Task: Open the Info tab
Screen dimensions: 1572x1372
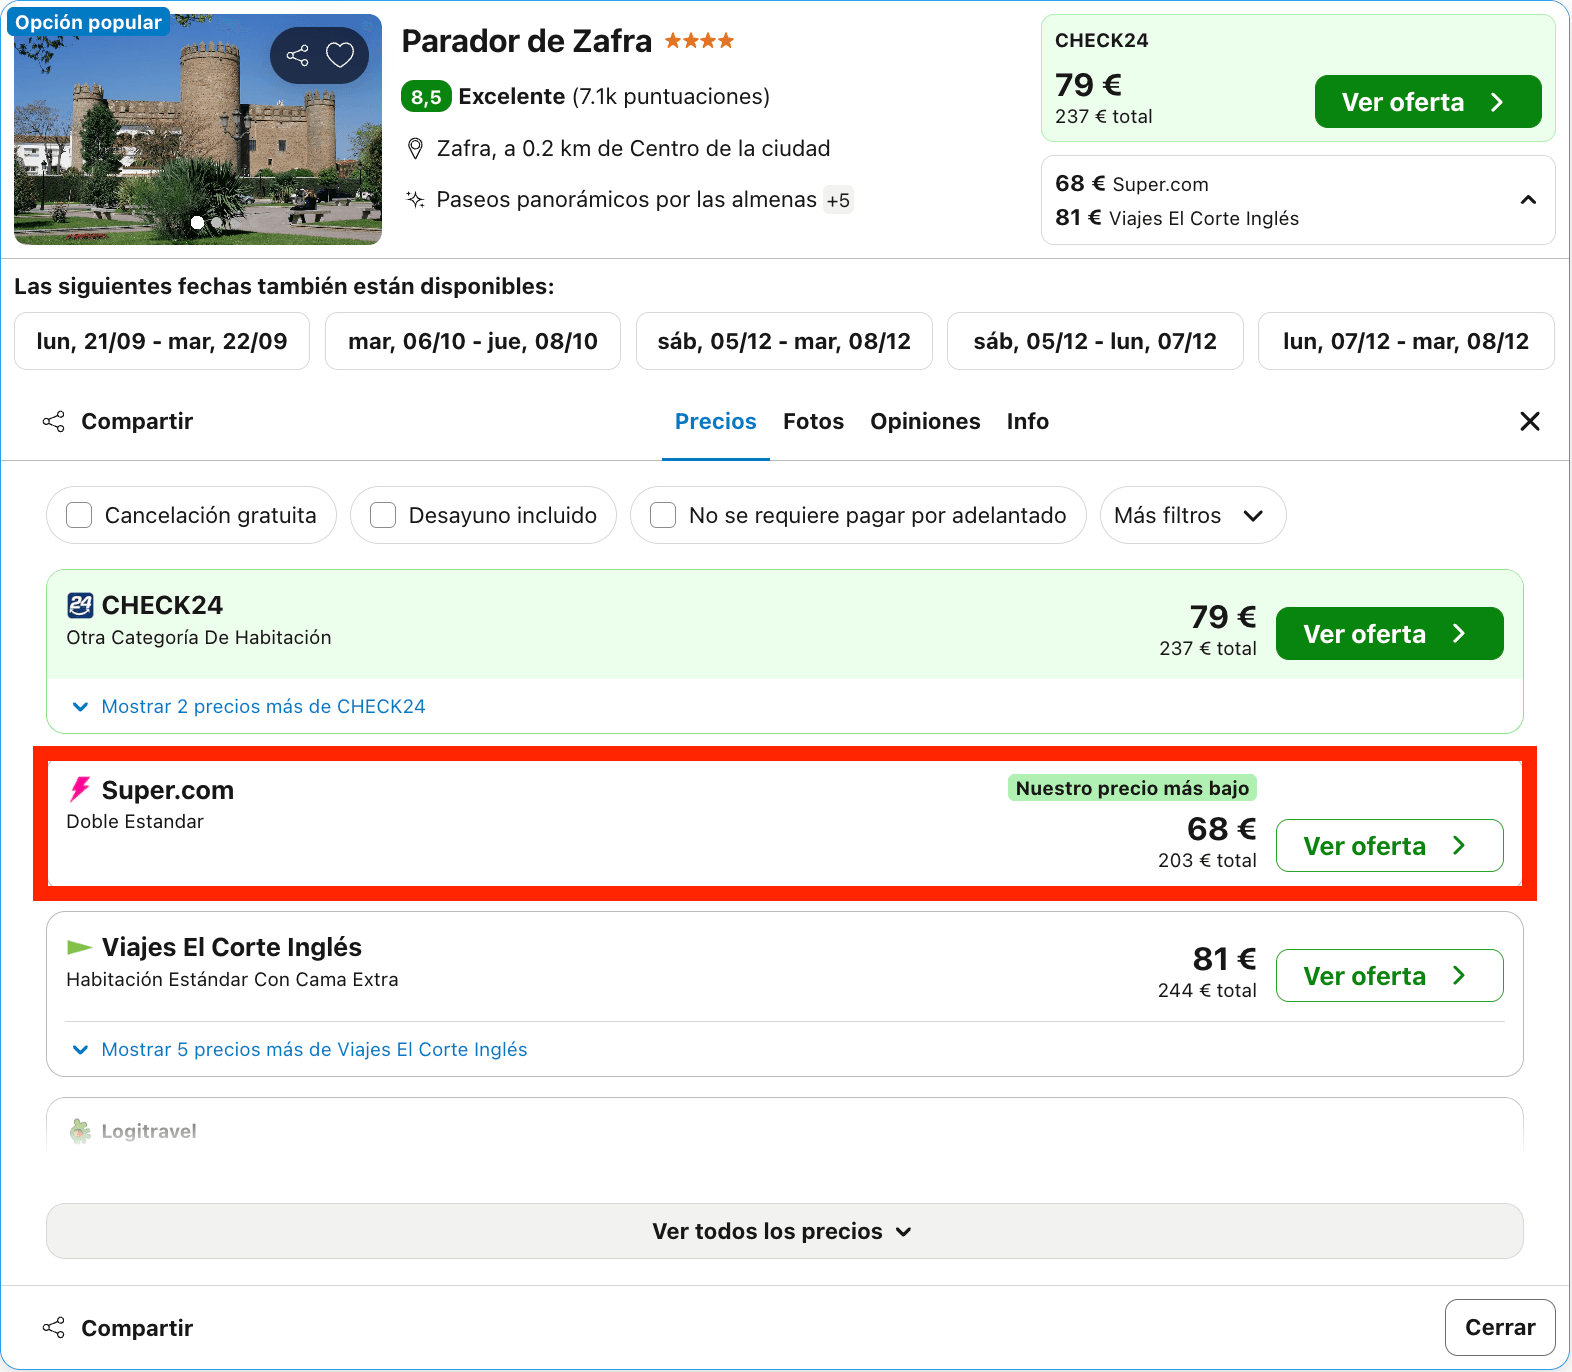Action: click(1028, 422)
